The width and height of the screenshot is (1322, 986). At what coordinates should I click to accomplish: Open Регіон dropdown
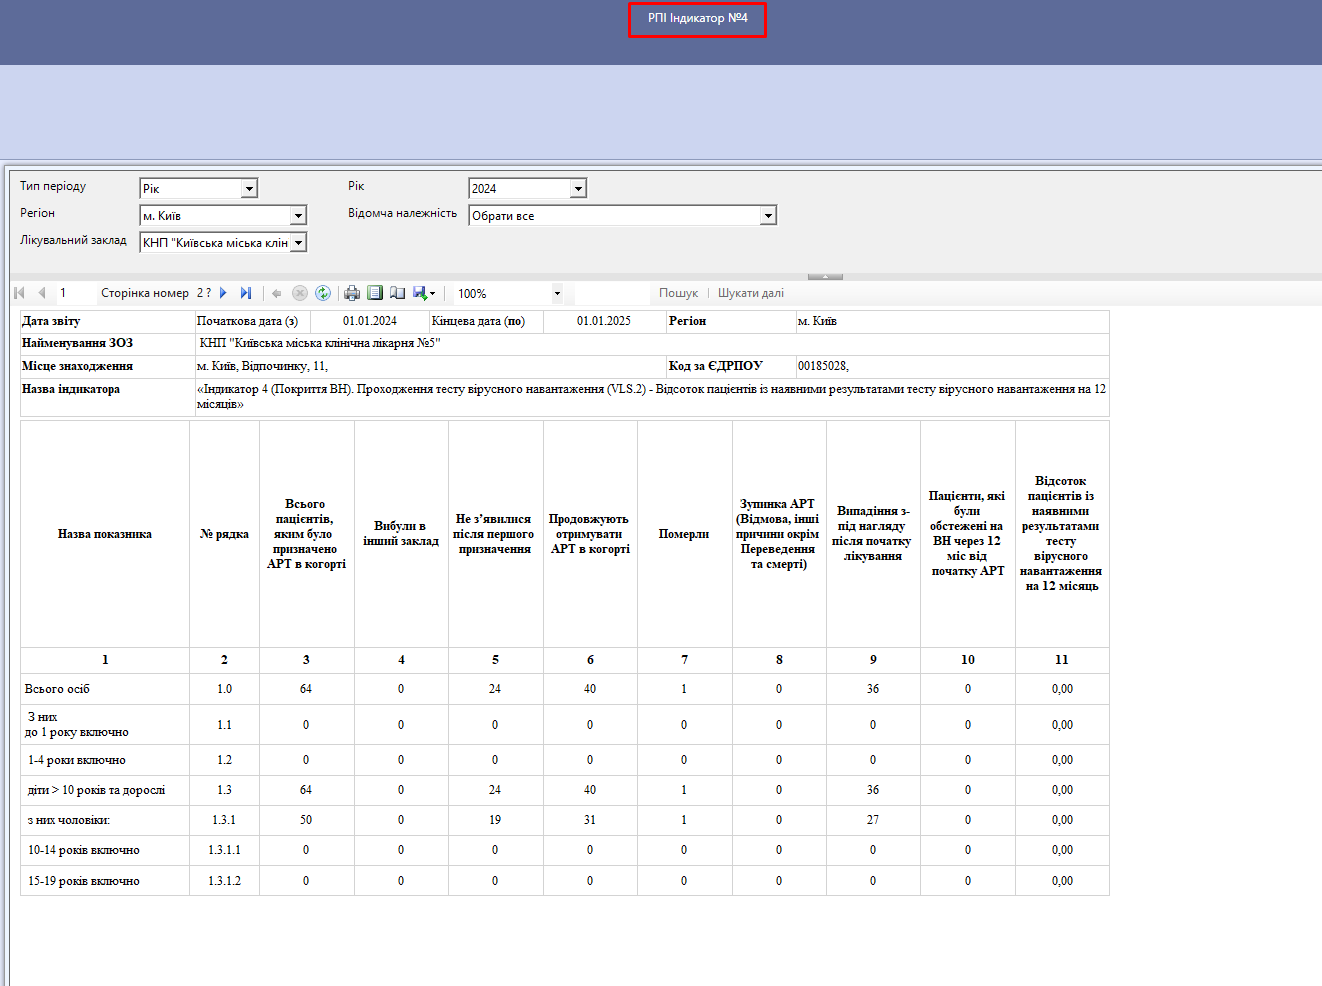pos(297,215)
